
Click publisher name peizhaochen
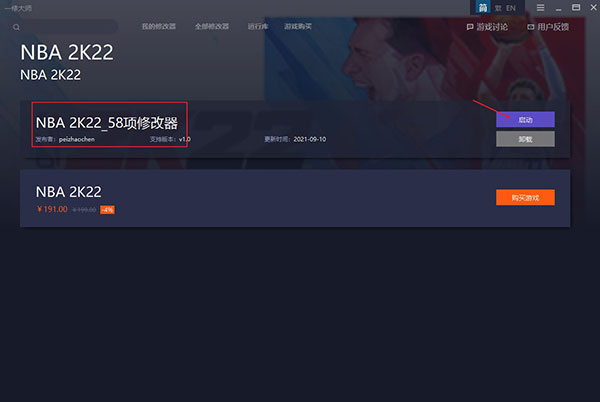tap(77, 139)
